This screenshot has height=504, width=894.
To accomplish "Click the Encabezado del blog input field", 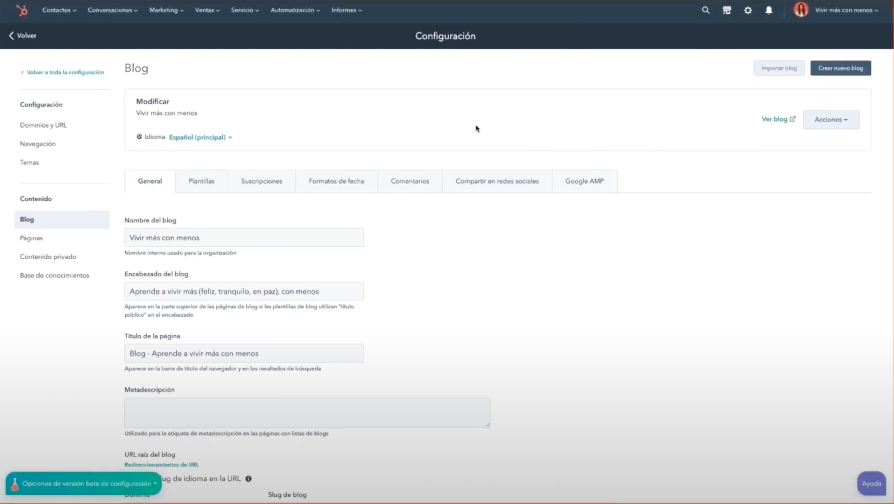I will coord(244,291).
